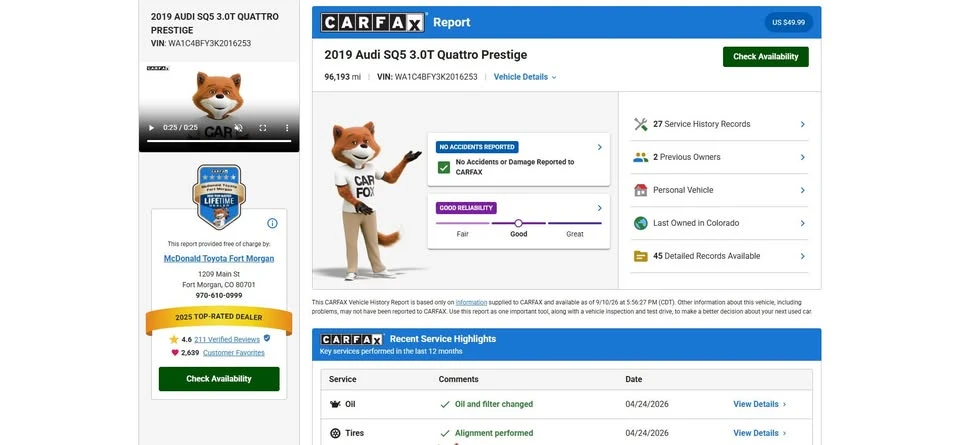Click the 2025 Top-Rated Dealer ribbon
This screenshot has height=445, width=960.
[219, 318]
